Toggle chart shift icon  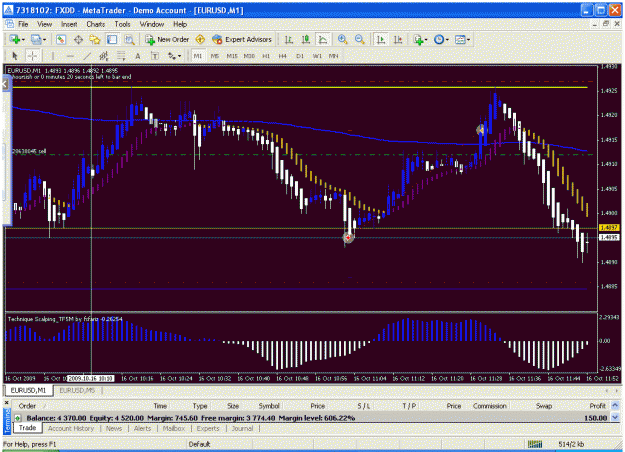398,39
